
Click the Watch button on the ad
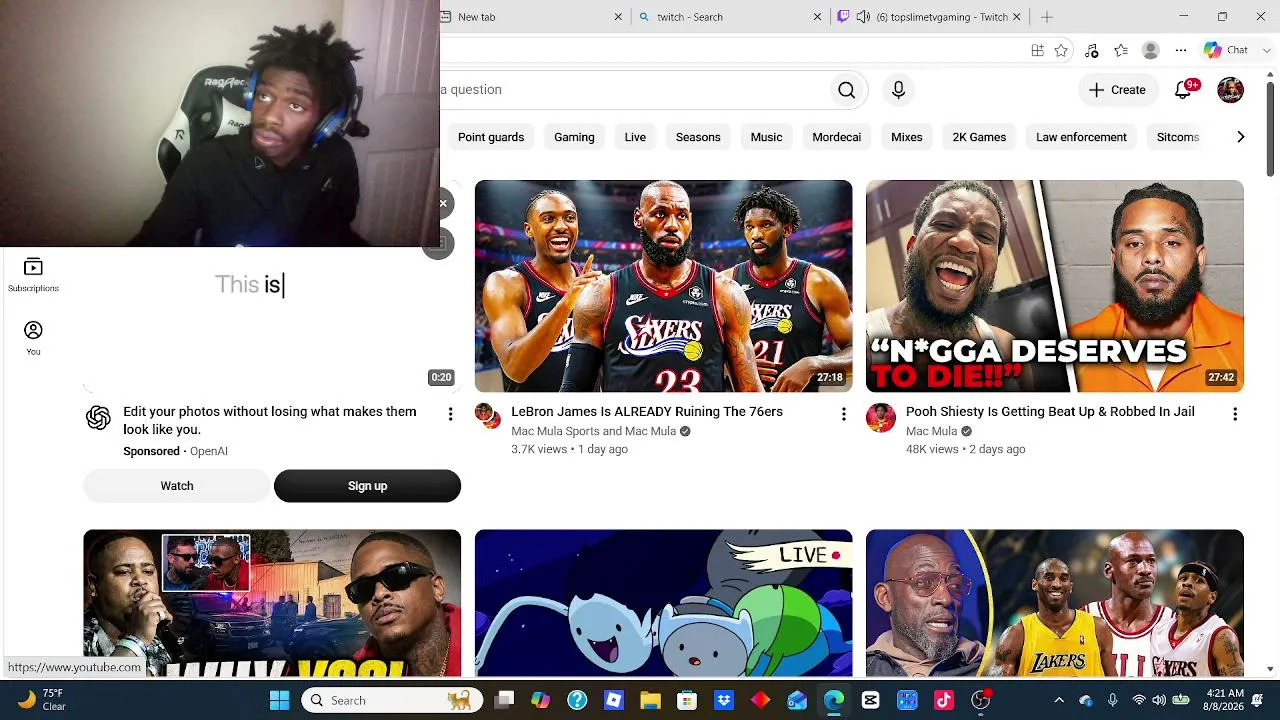coord(177,486)
